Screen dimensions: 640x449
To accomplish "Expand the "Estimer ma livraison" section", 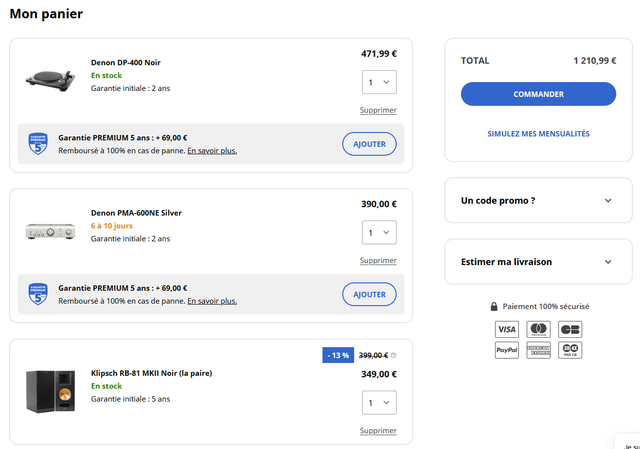I will point(538,262).
